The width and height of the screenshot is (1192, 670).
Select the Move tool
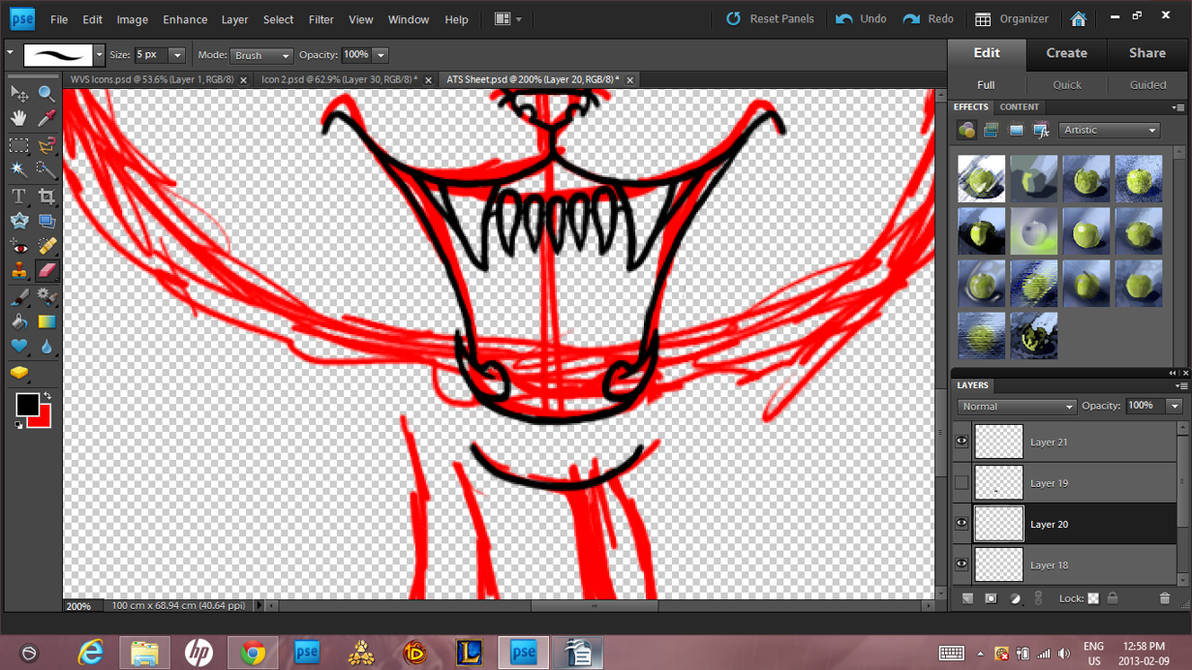coord(18,93)
